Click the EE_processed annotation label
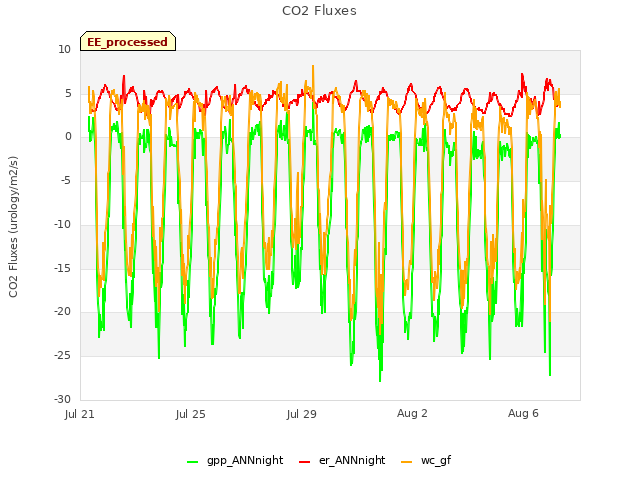This screenshot has height=480, width=640. [128, 41]
